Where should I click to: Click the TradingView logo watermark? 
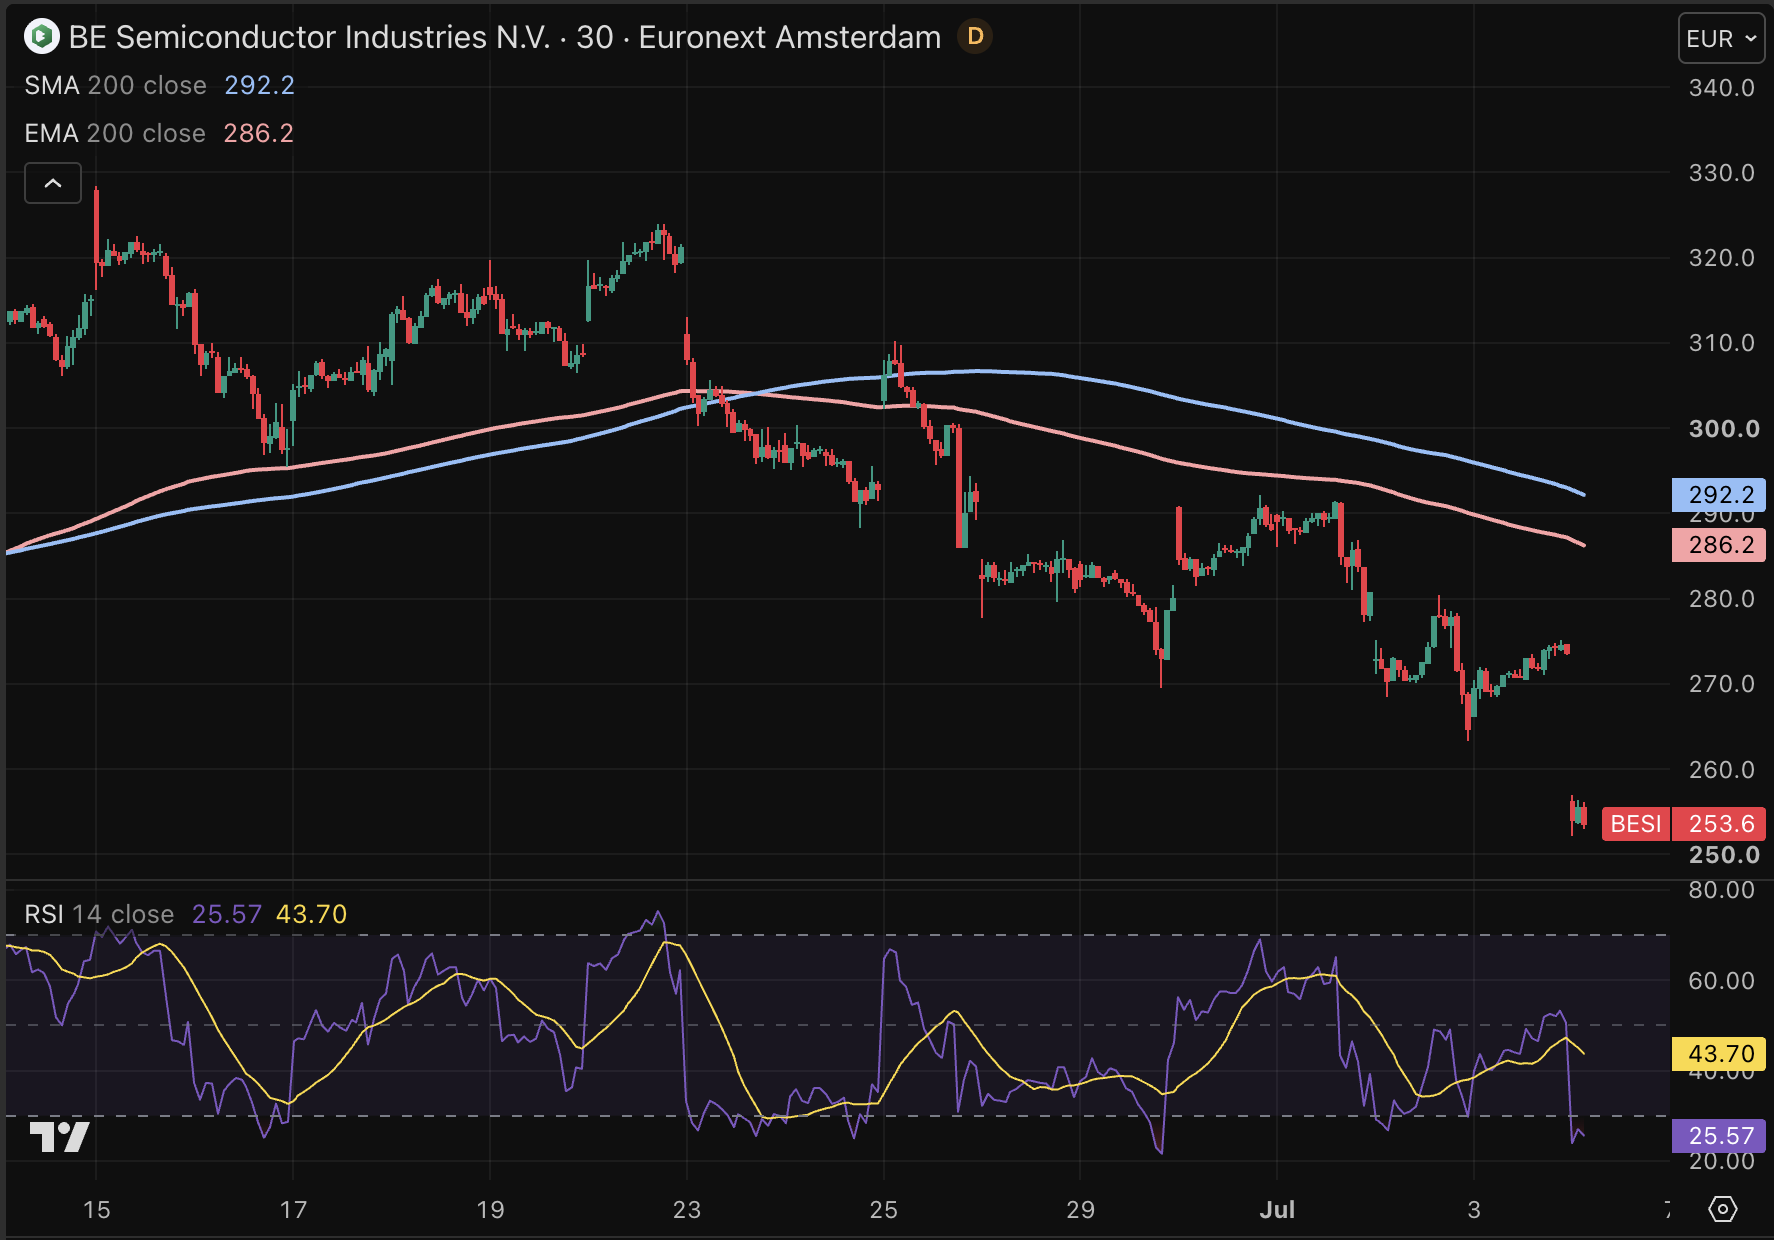pos(60,1137)
